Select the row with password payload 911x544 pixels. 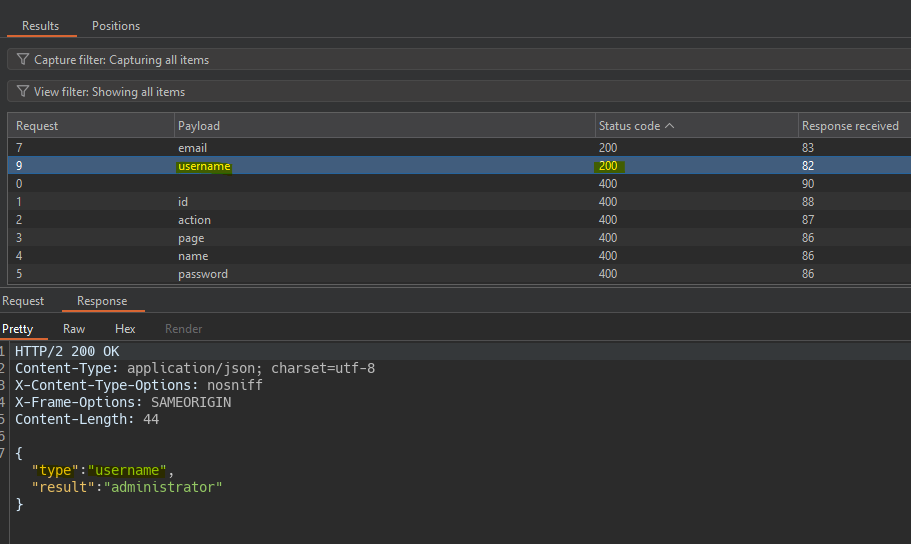tap(203, 274)
